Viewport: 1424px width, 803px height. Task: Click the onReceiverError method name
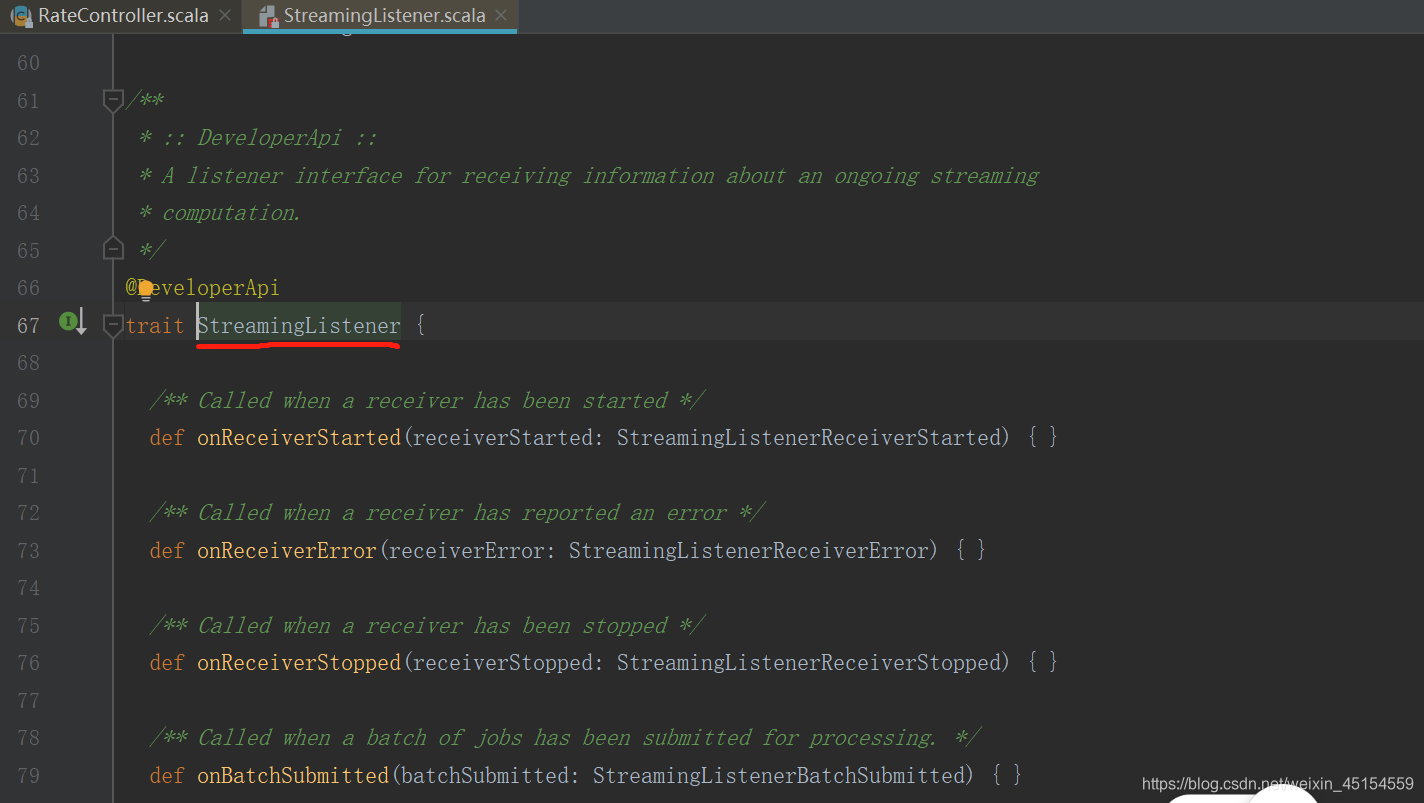[287, 550]
